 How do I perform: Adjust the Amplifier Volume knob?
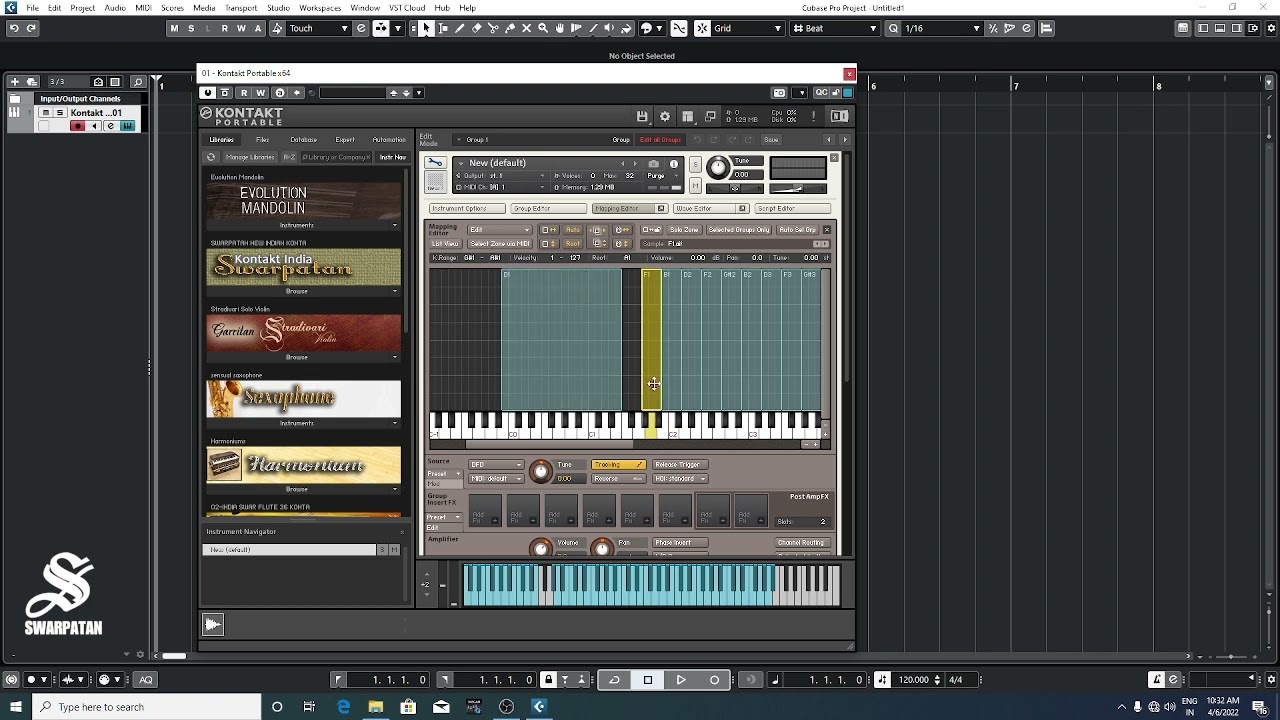[540, 548]
